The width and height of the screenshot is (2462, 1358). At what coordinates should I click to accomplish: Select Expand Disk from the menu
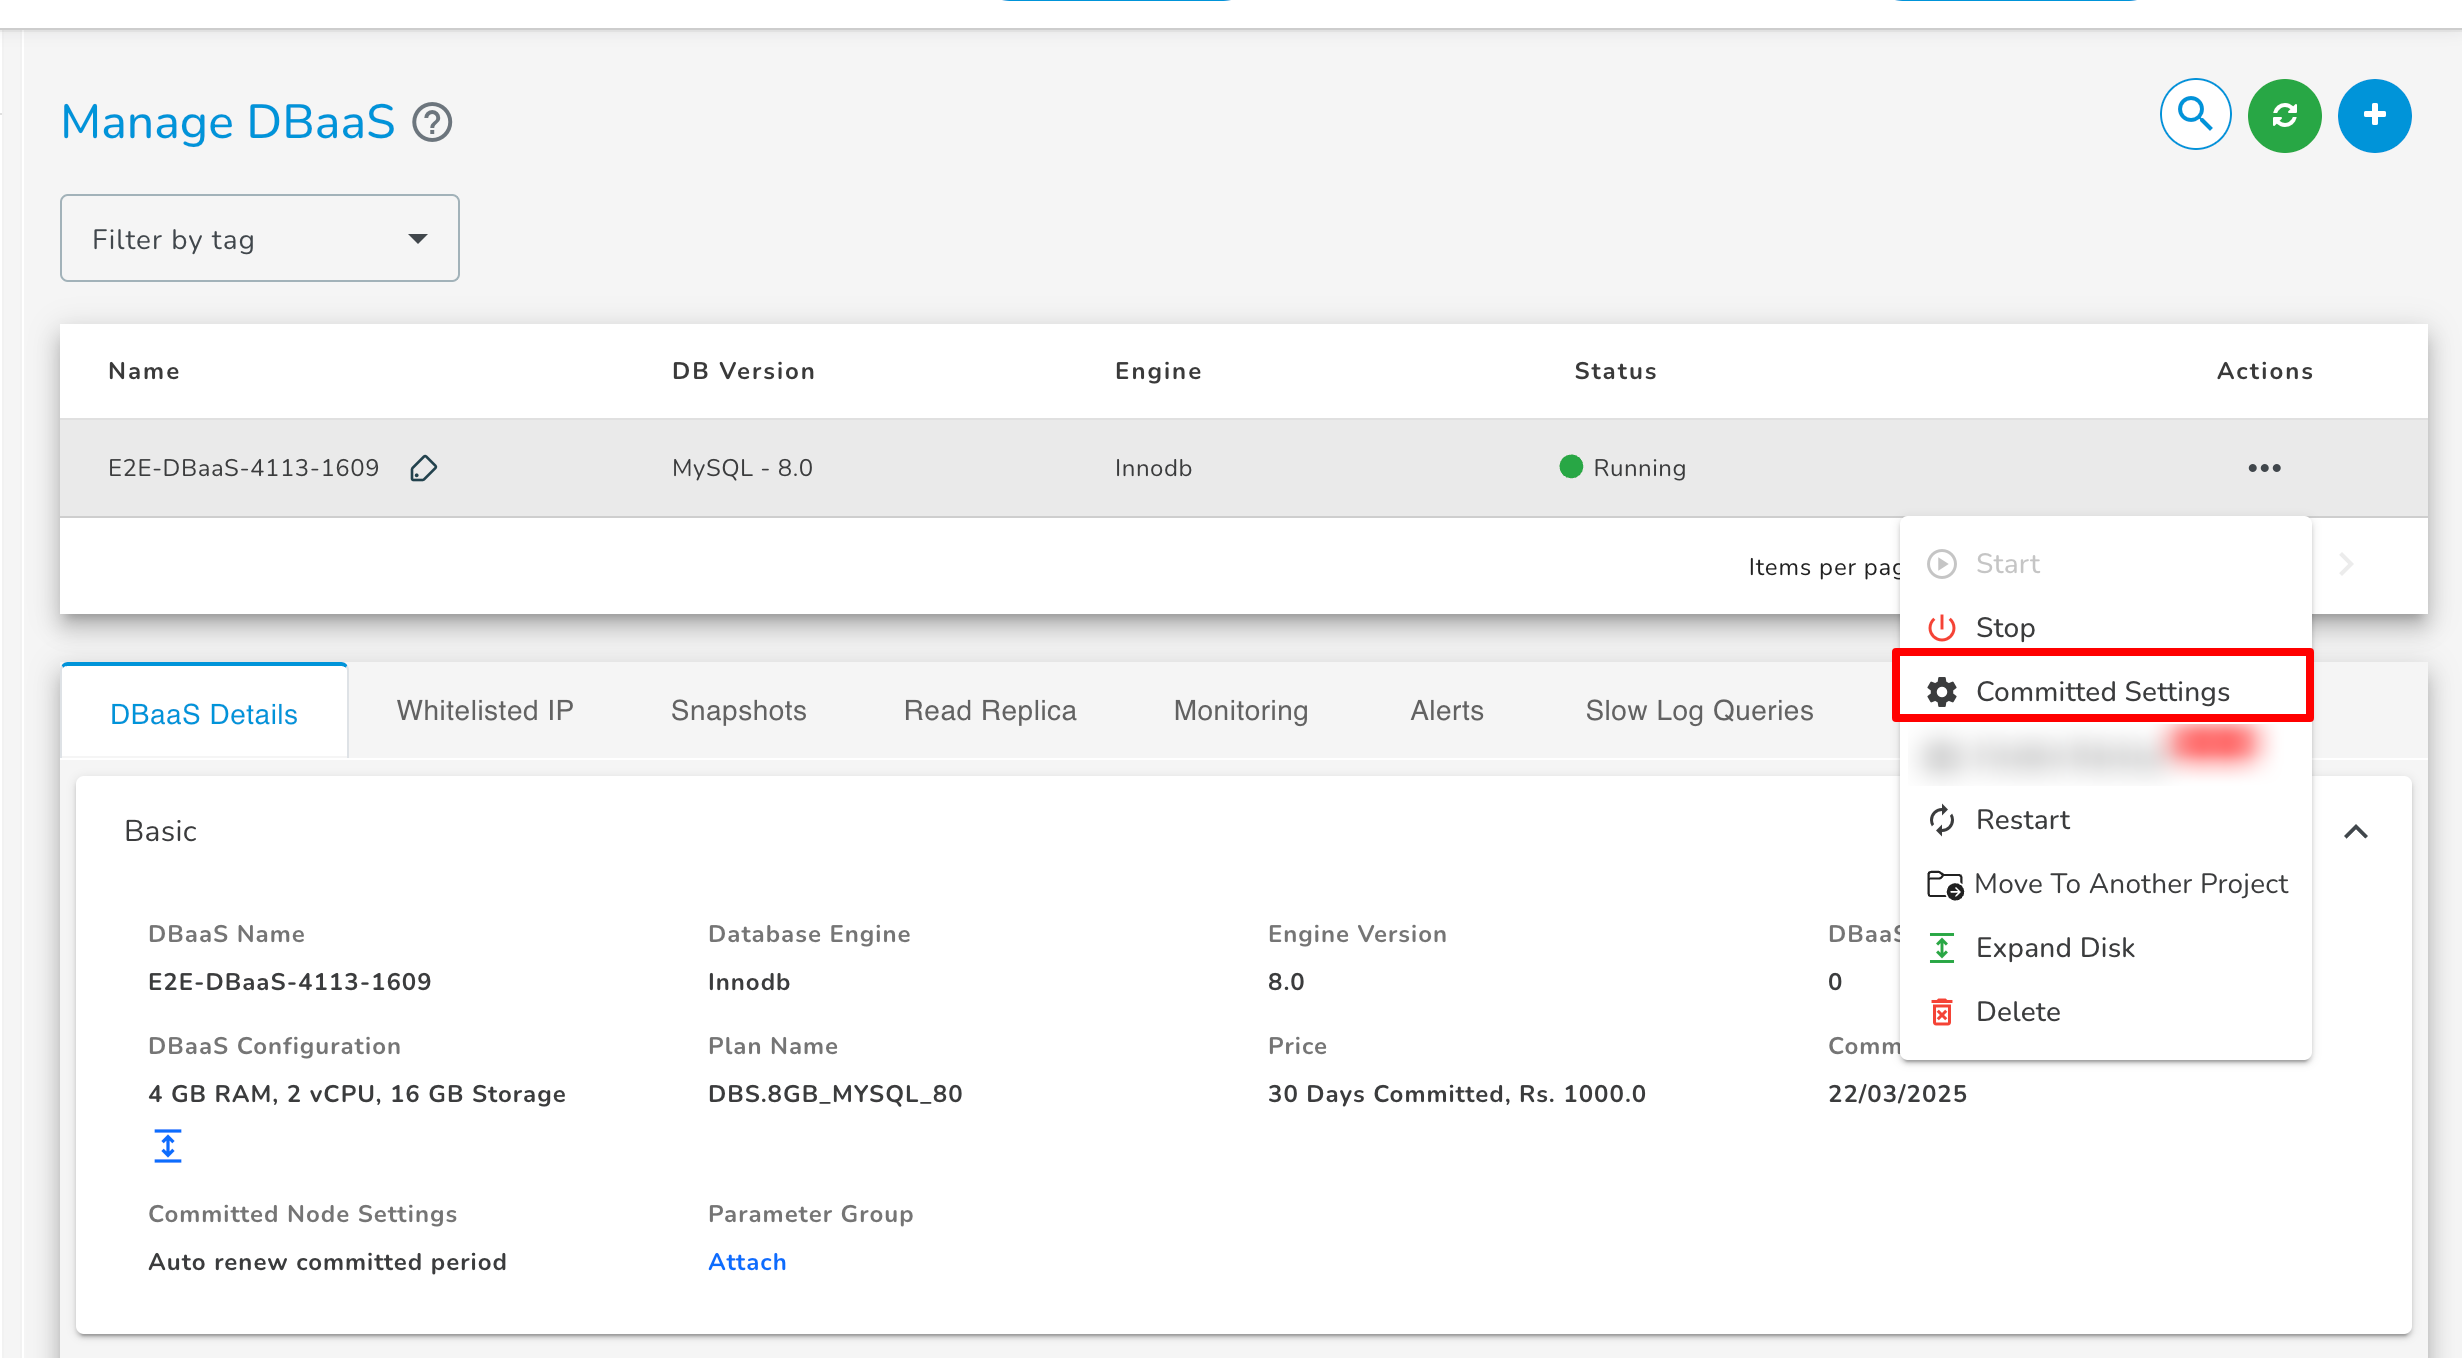[2106, 948]
